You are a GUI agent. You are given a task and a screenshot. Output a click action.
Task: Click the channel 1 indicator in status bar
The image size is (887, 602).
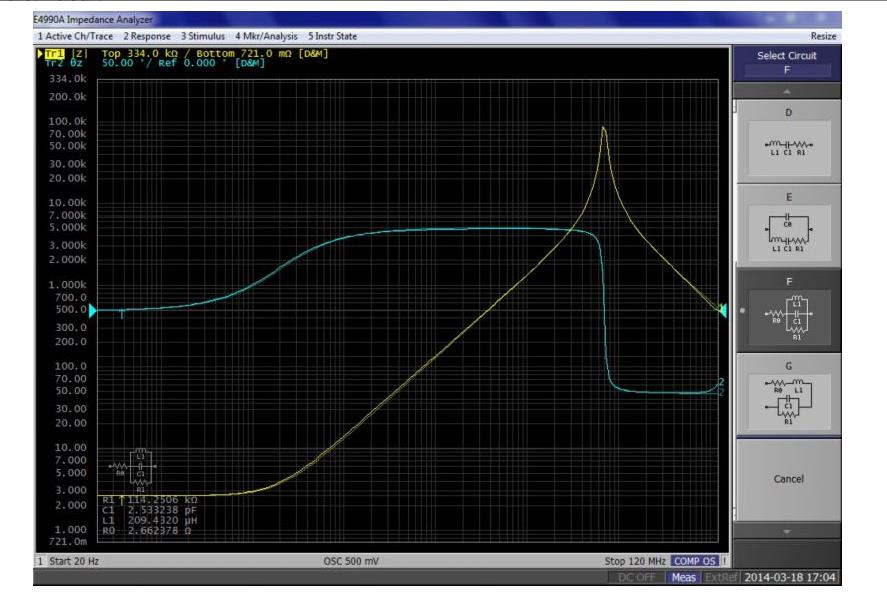[x=40, y=561]
